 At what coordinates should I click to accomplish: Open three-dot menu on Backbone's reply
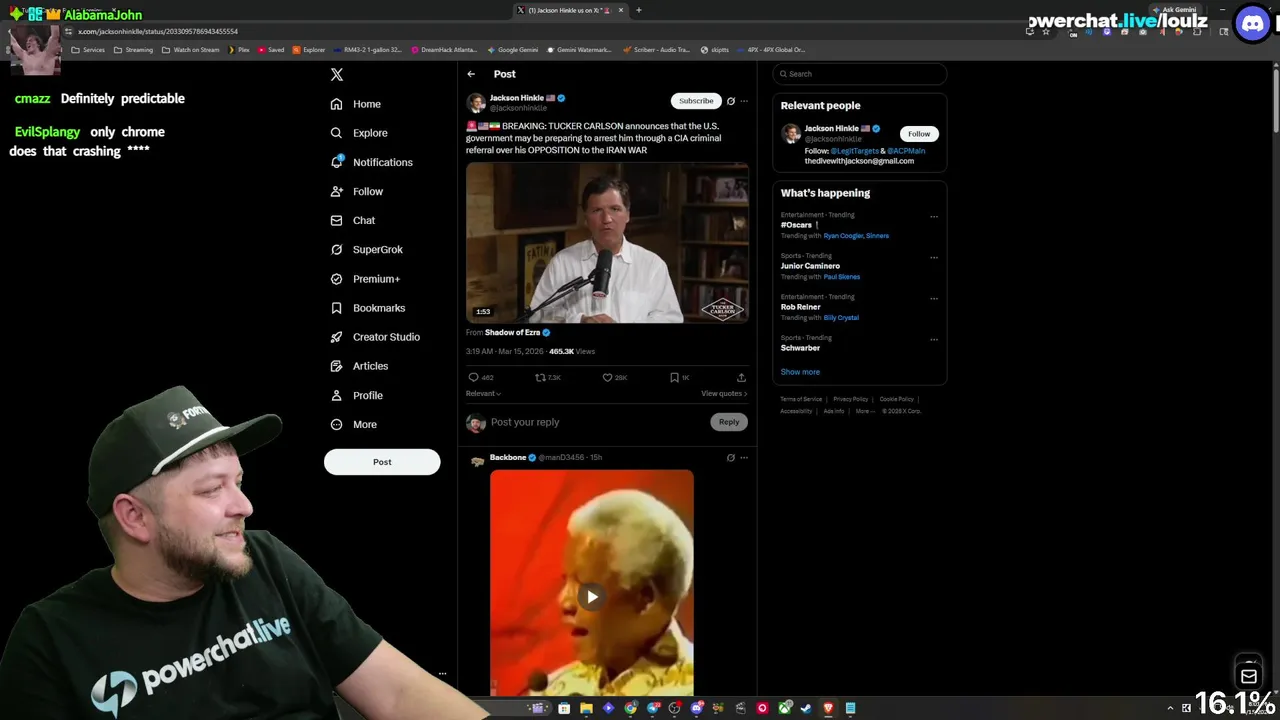point(743,458)
